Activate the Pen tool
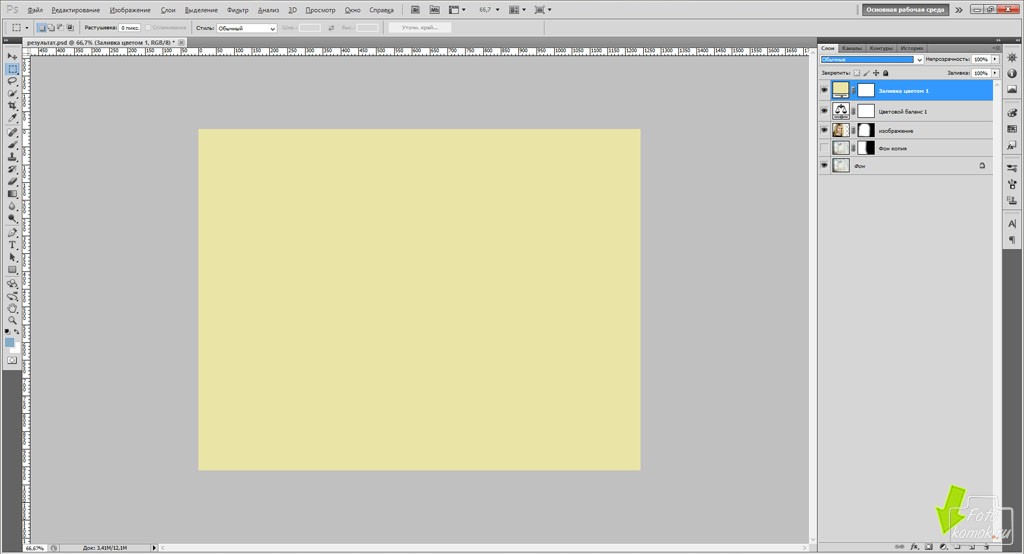The image size is (1024, 554). pyautogui.click(x=12, y=232)
